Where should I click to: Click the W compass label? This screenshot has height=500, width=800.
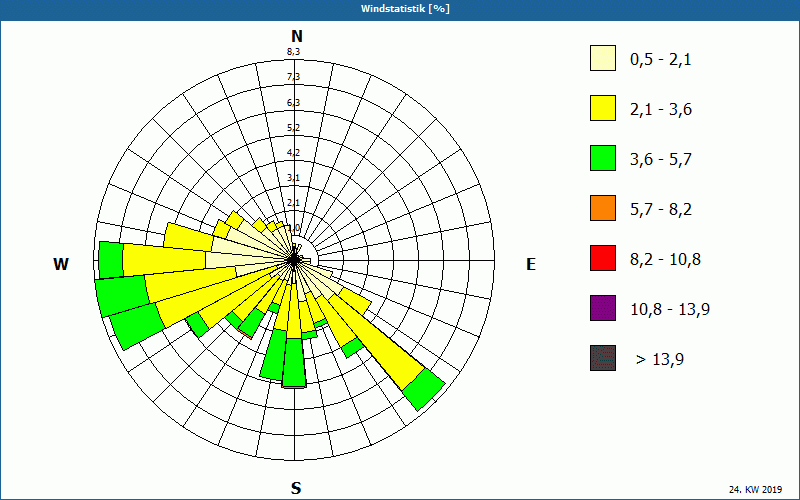[61, 264]
